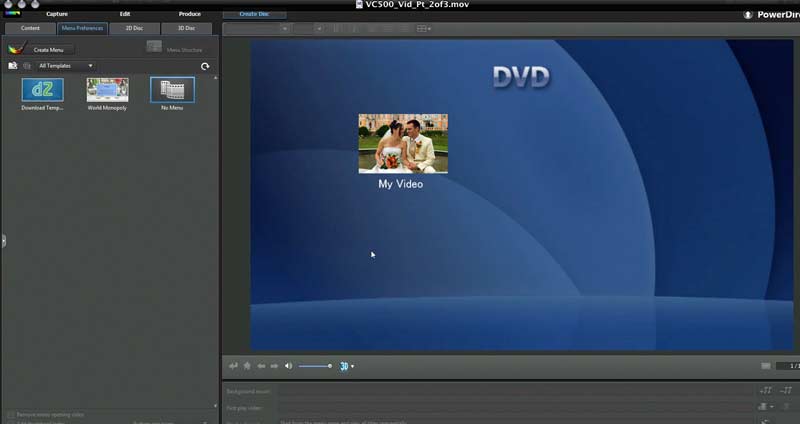800x424 pixels.
Task: Open the 3D Disc tab
Action: [186, 28]
